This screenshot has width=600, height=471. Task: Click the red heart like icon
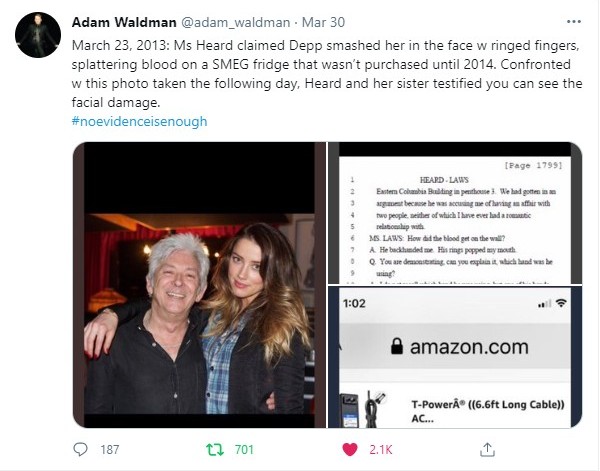(349, 449)
